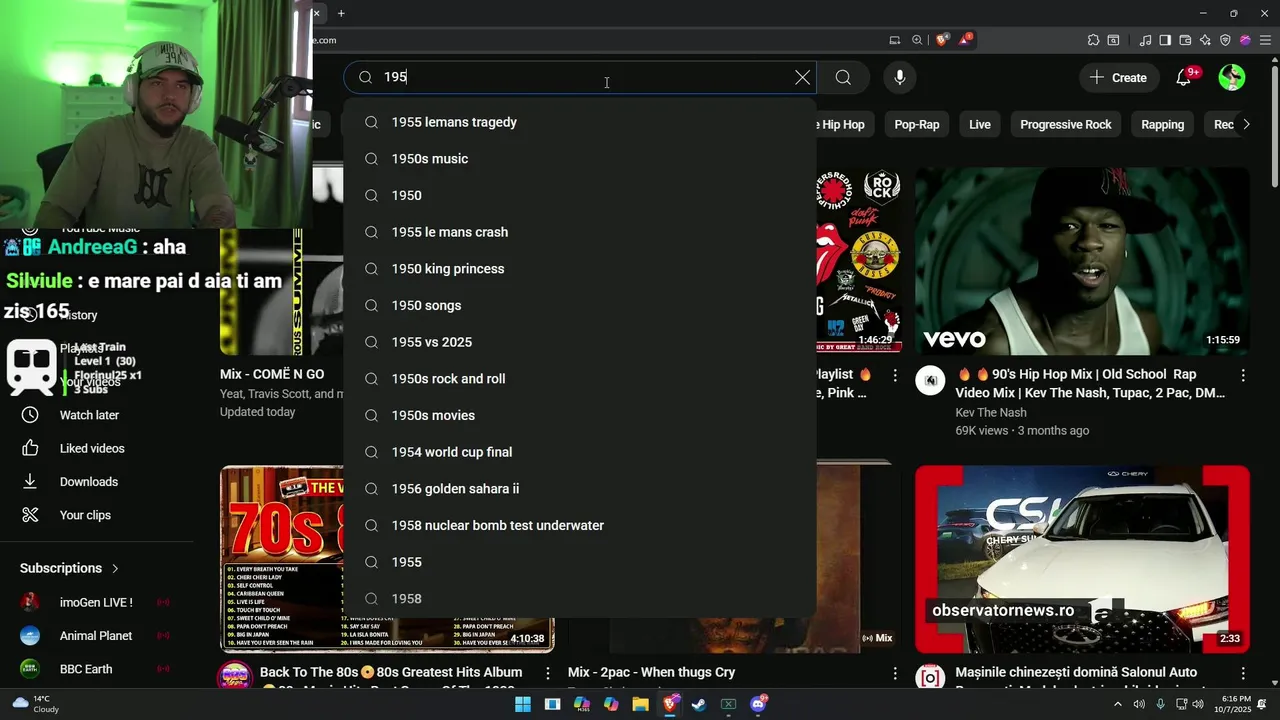This screenshot has height=720, width=1280.
Task: Select suggestion "1950s music"
Action: pyautogui.click(x=580, y=159)
